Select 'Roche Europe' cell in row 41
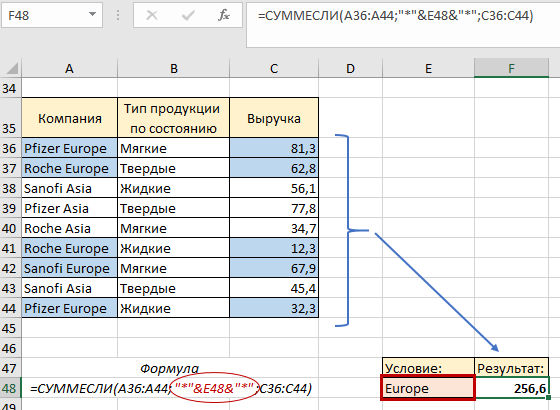The image size is (560, 410). 70,248
